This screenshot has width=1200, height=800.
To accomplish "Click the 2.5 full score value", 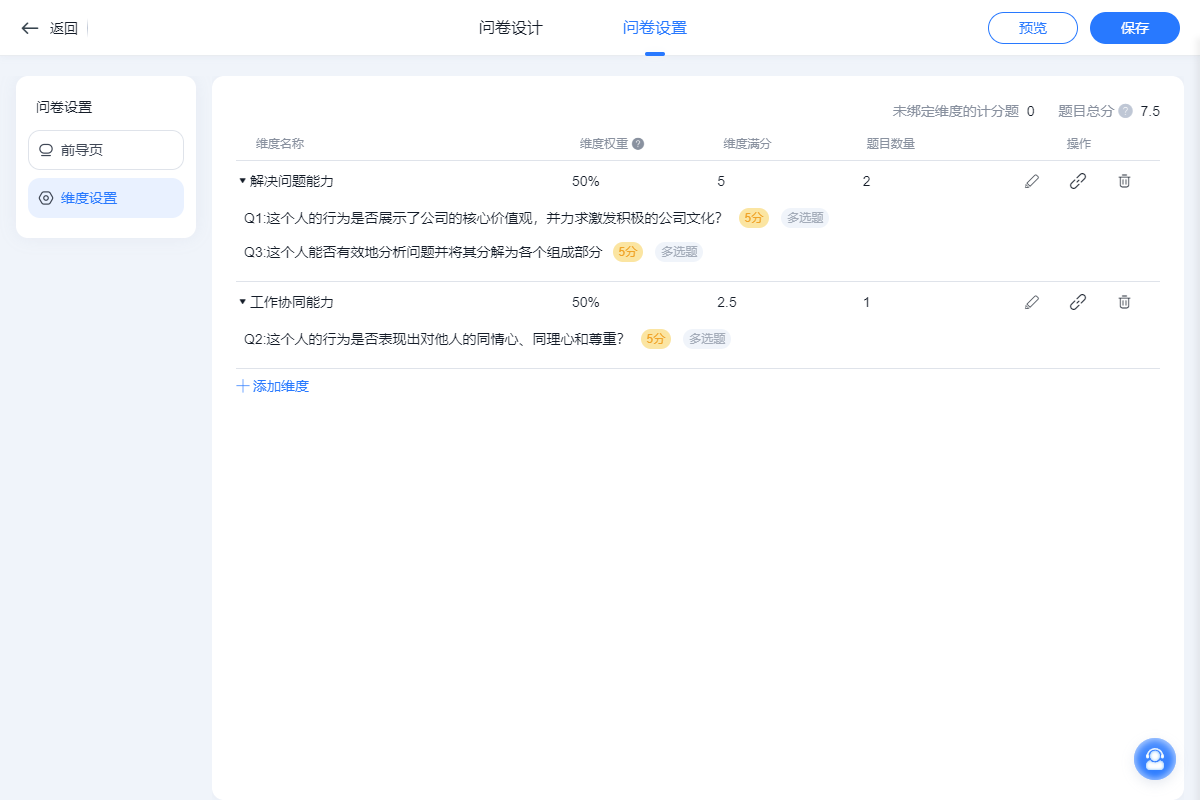I will [x=727, y=302].
